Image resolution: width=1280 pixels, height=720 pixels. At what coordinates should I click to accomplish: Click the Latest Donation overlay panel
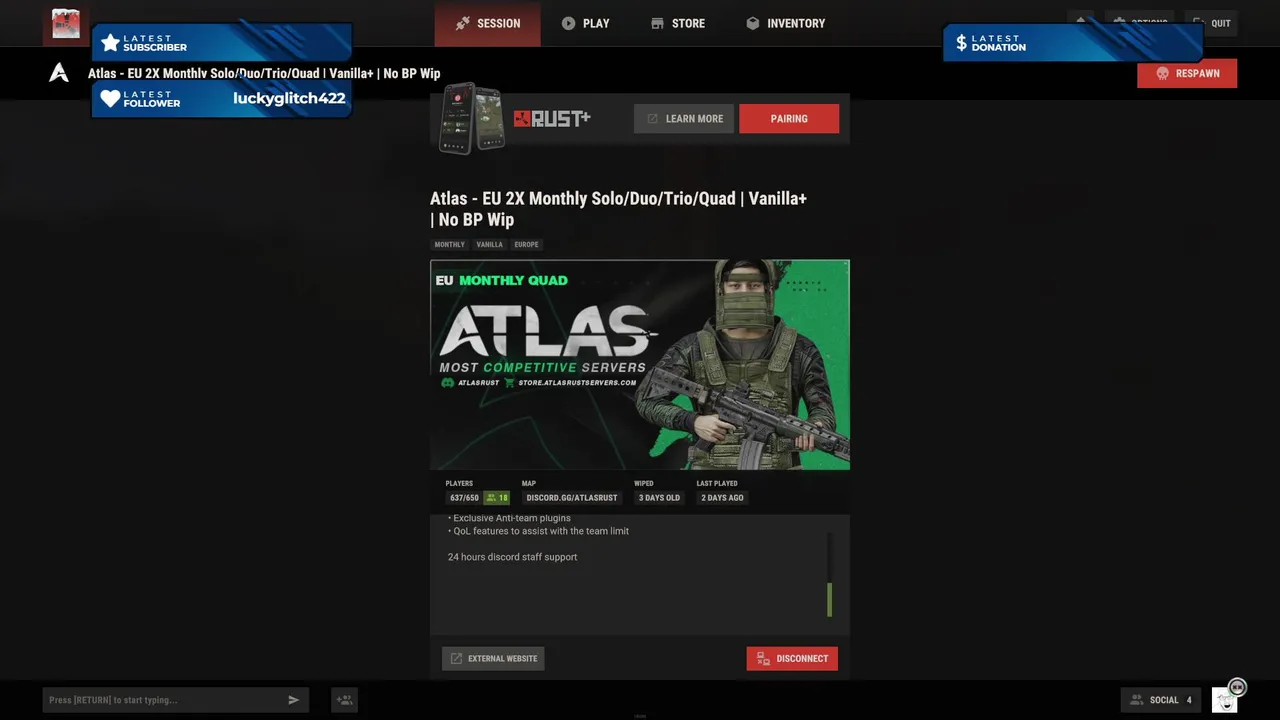(1072, 43)
